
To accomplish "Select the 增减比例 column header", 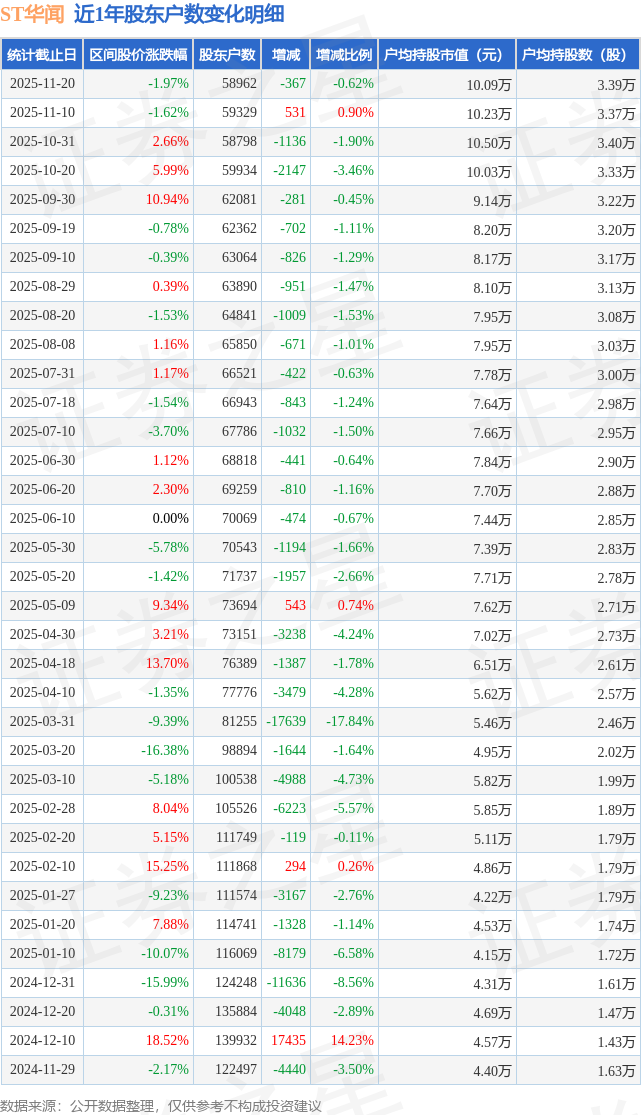I will pyautogui.click(x=344, y=55).
